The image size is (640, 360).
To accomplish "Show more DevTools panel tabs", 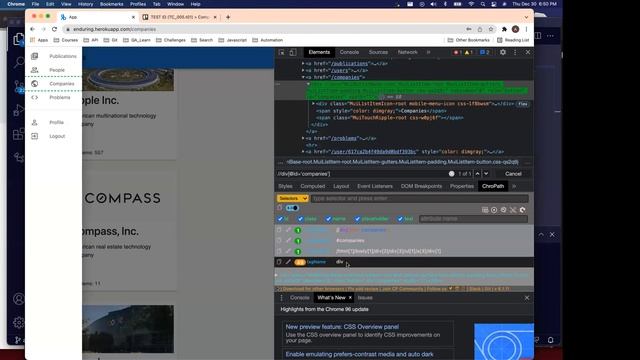I will tap(429, 52).
